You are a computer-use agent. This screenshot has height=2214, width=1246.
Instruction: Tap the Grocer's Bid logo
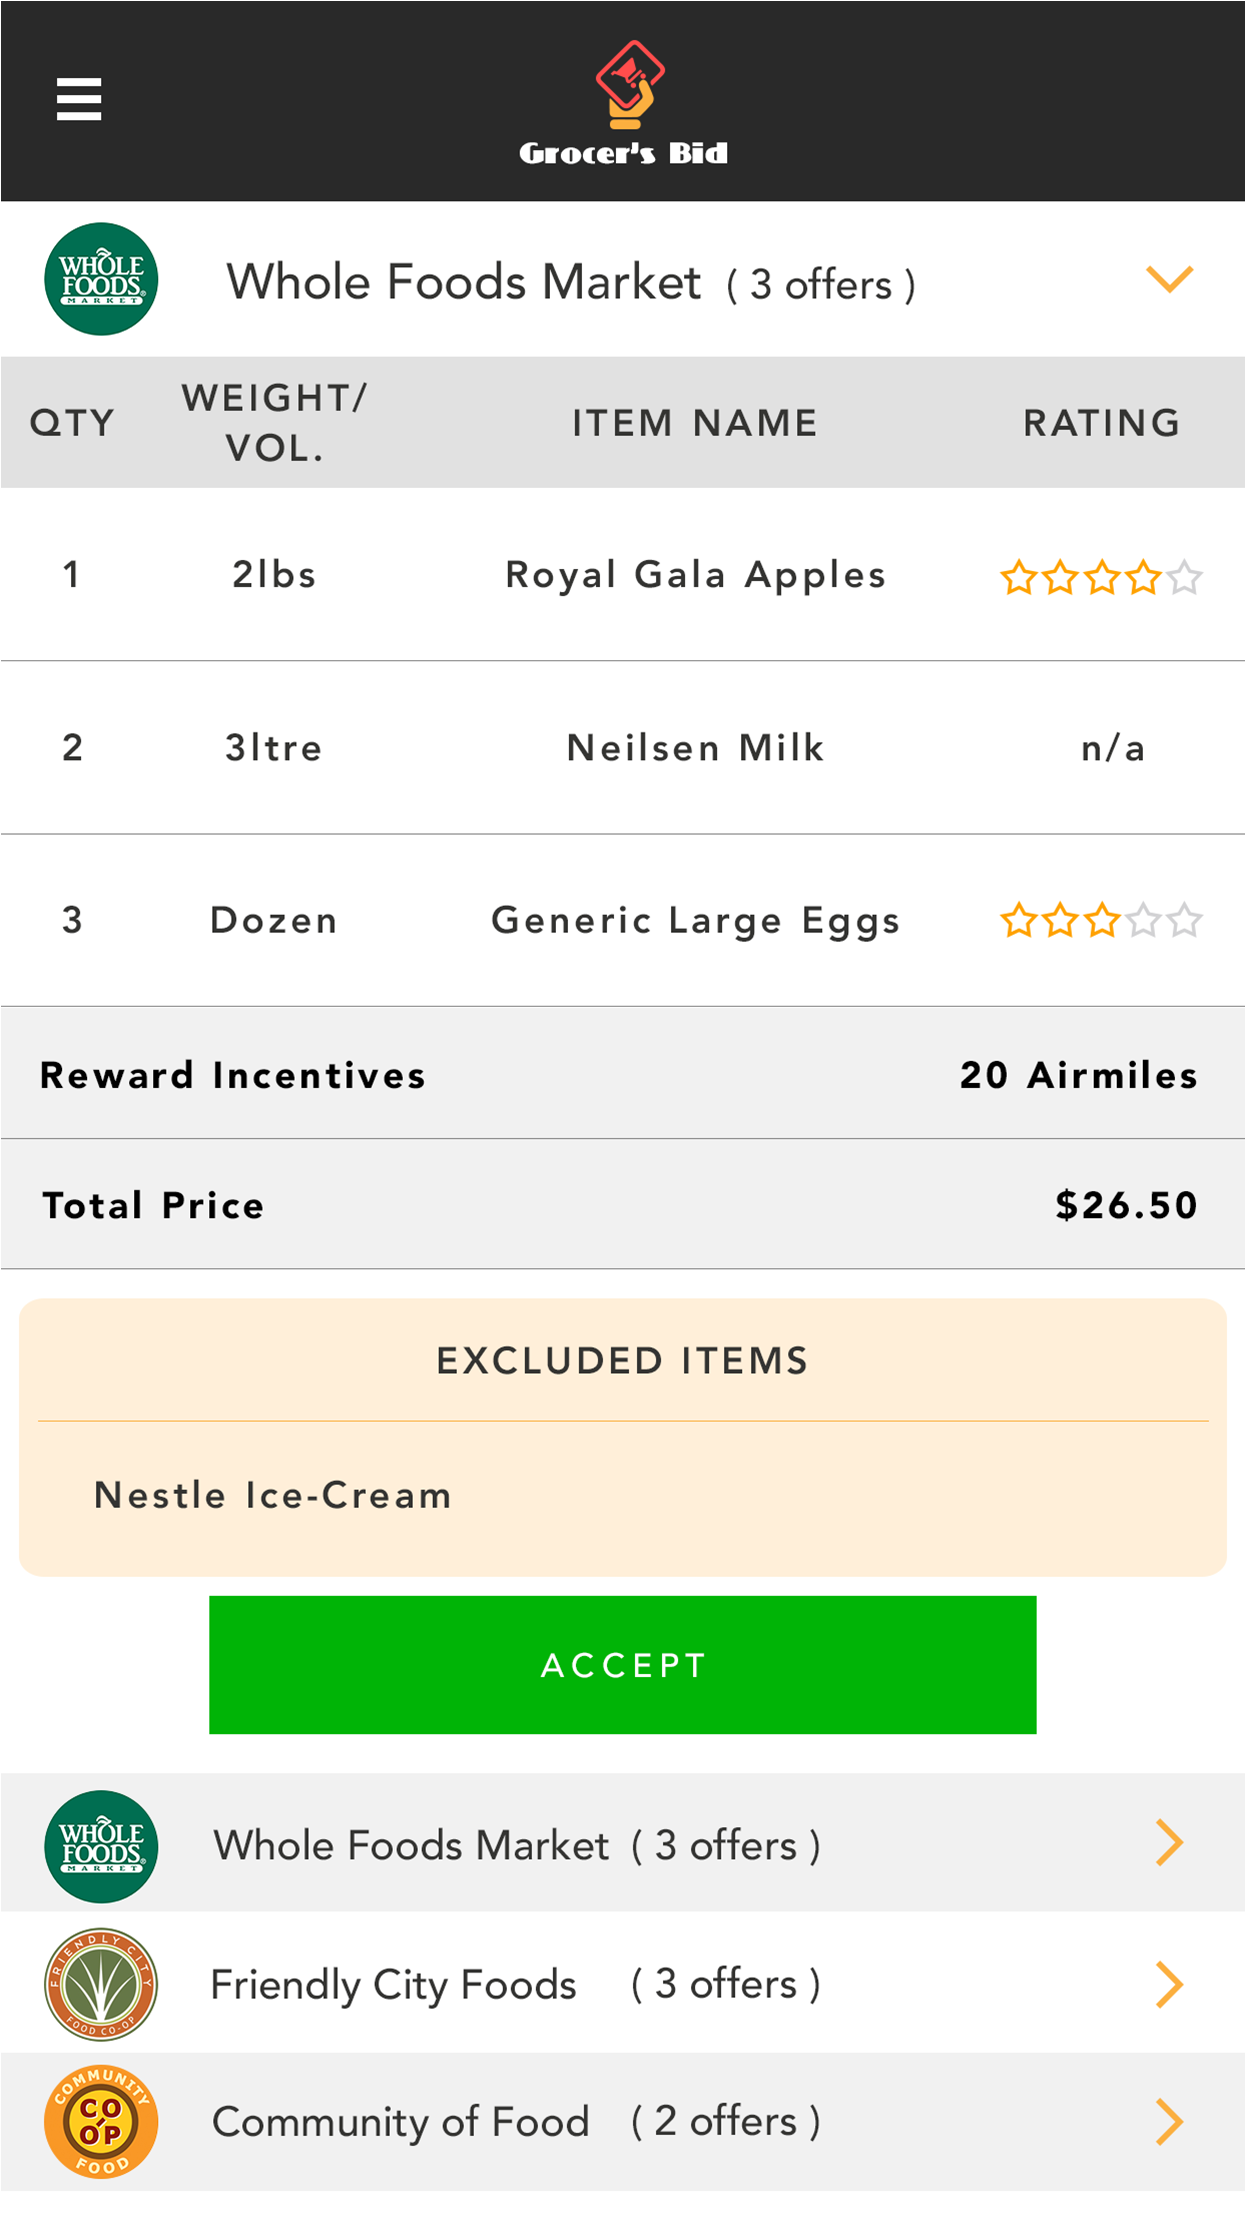[x=624, y=103]
